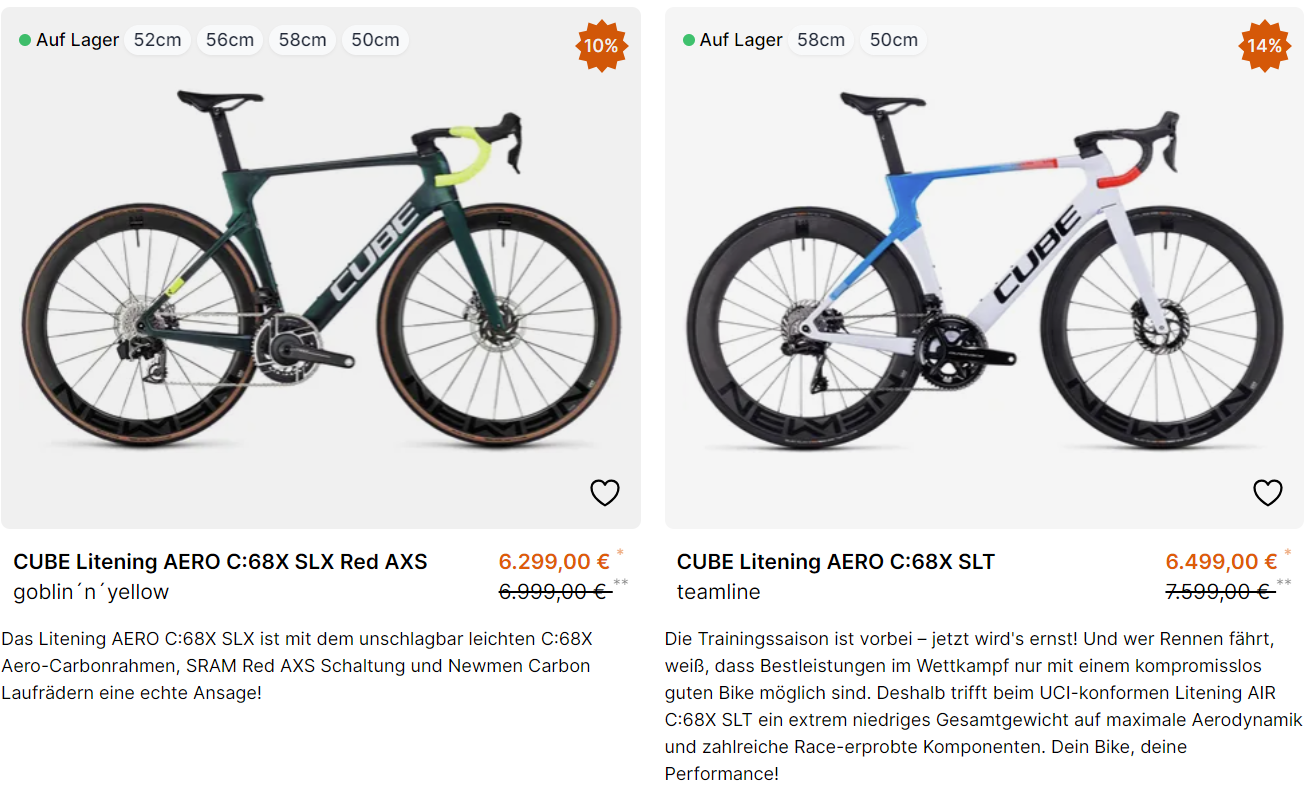The width and height of the screenshot is (1310, 786).
Task: Choose 58cm size for goblin'n'yellow bike
Action: (x=302, y=40)
